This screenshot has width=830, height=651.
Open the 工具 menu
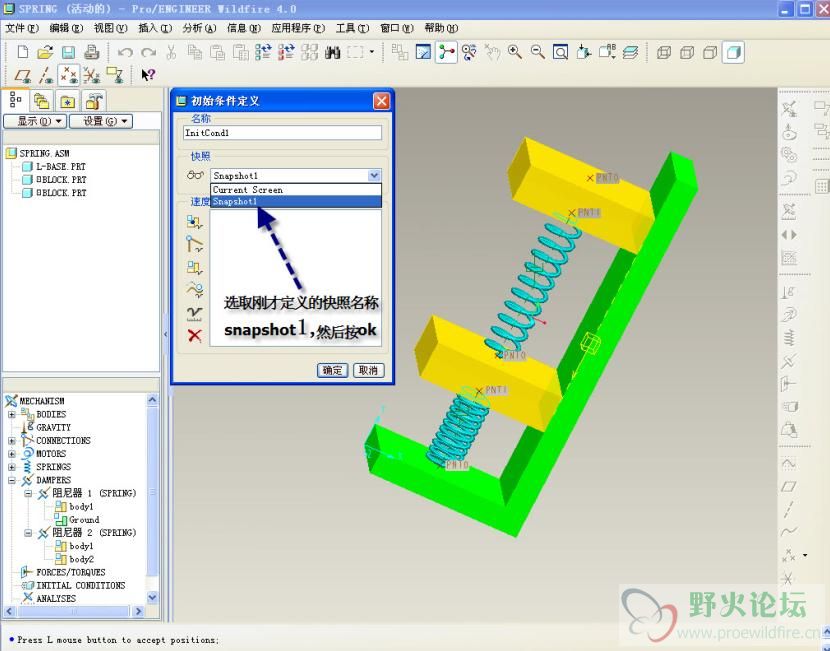353,28
